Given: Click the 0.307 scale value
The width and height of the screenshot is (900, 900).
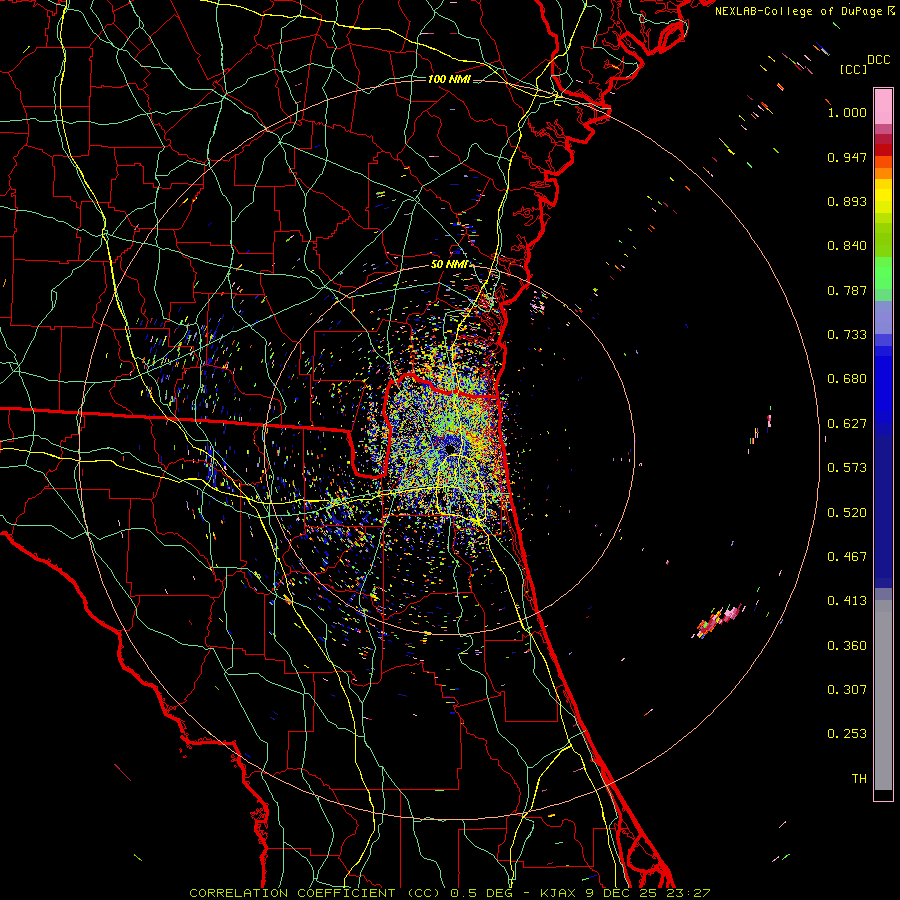Looking at the screenshot, I should point(847,690).
